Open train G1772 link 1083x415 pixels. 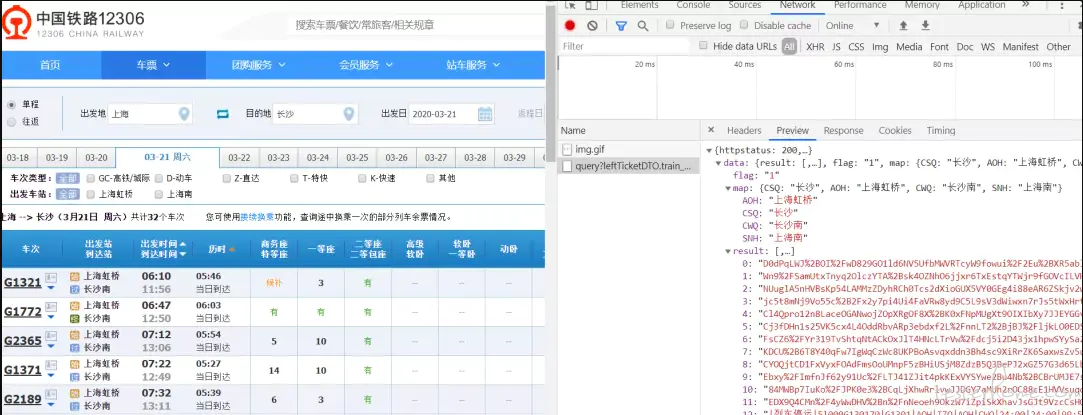coord(23,311)
